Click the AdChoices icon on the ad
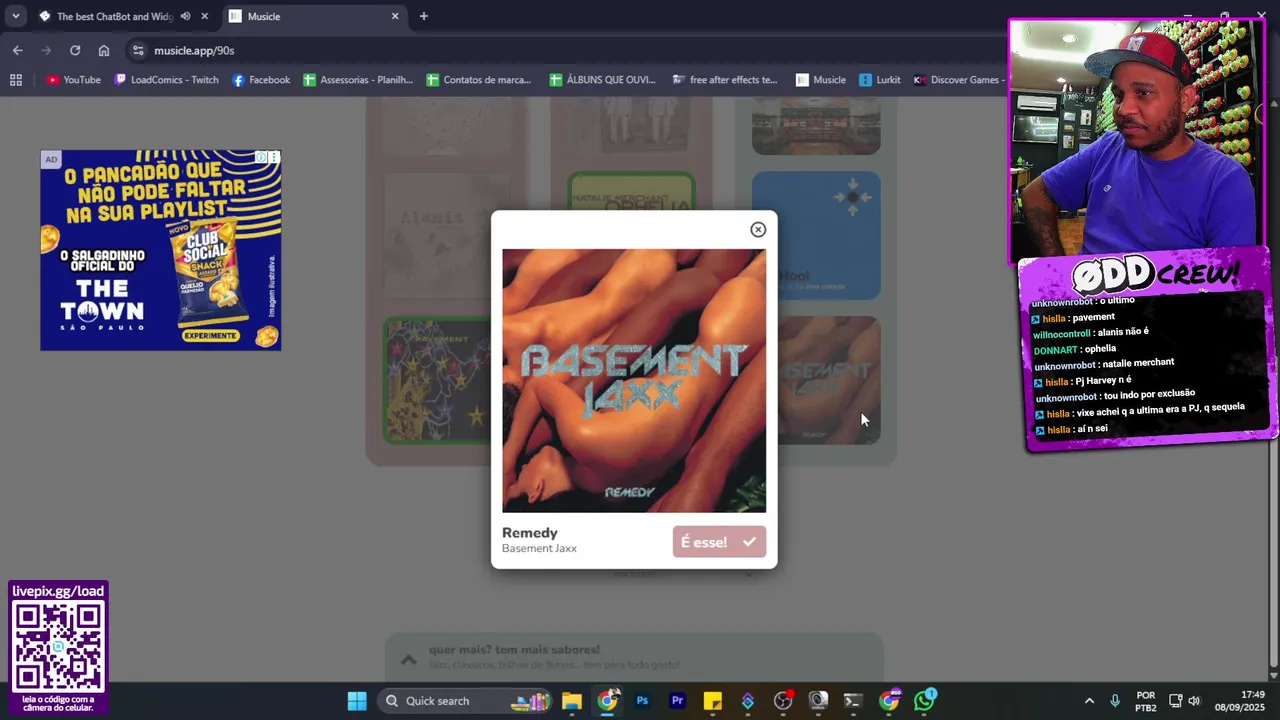Screen dimensions: 1280x720 point(261,157)
